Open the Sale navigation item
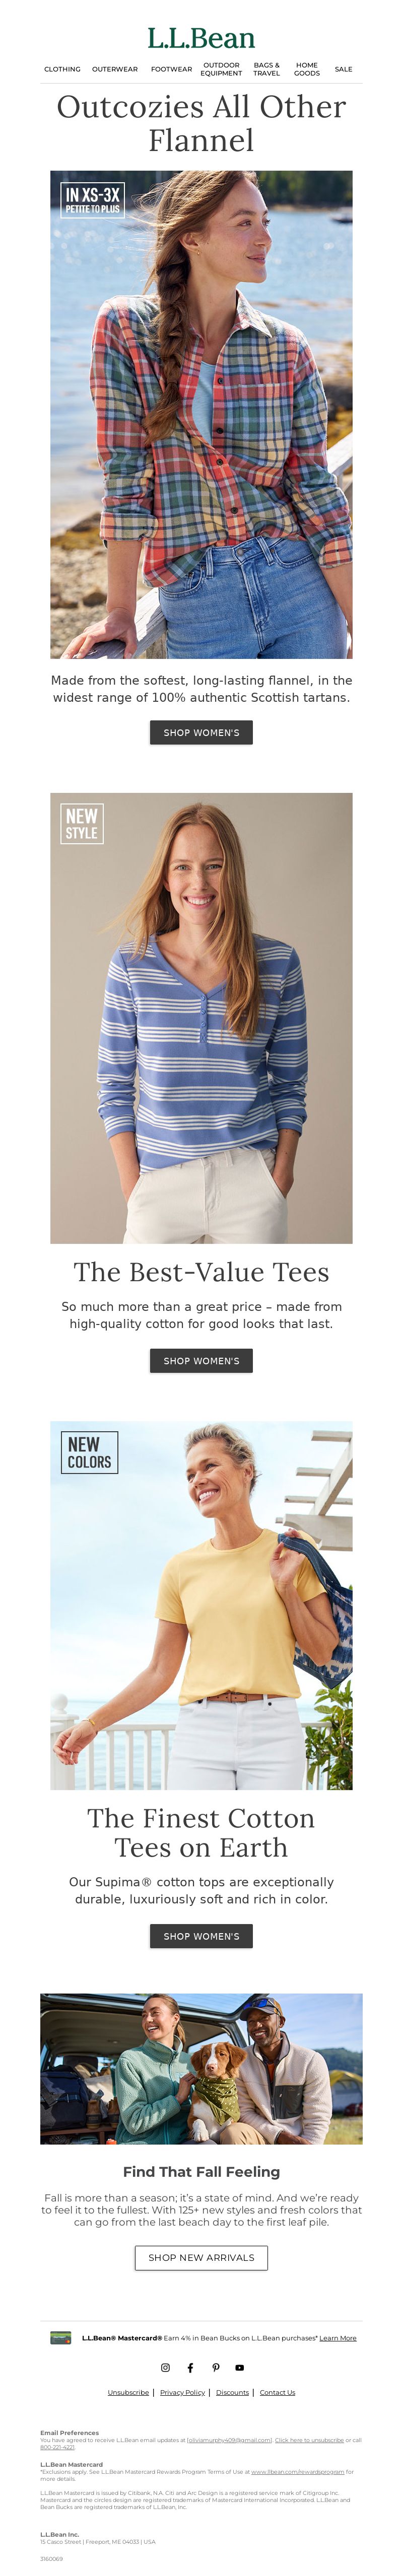The height and width of the screenshot is (2576, 403). [343, 69]
